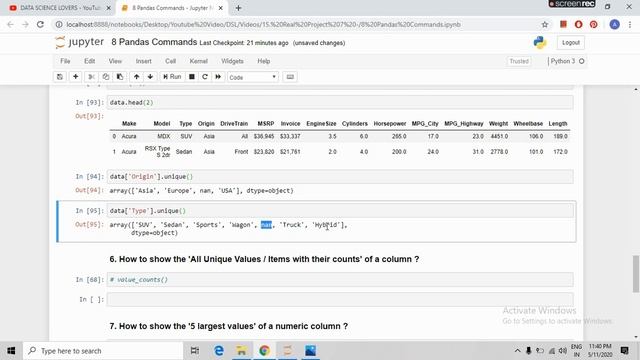
Task: Open Chrome three-dot menu
Action: 629,24
